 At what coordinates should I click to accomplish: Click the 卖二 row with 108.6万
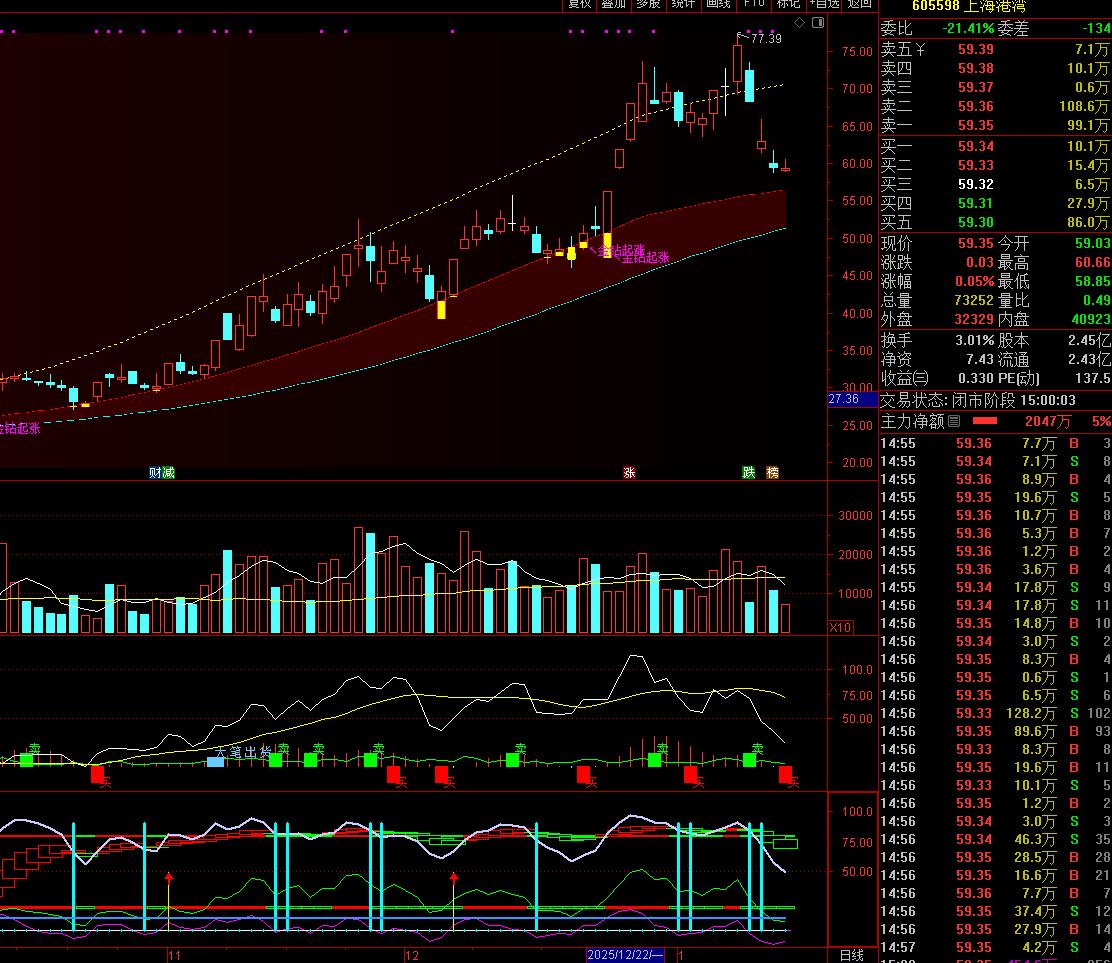coord(995,106)
